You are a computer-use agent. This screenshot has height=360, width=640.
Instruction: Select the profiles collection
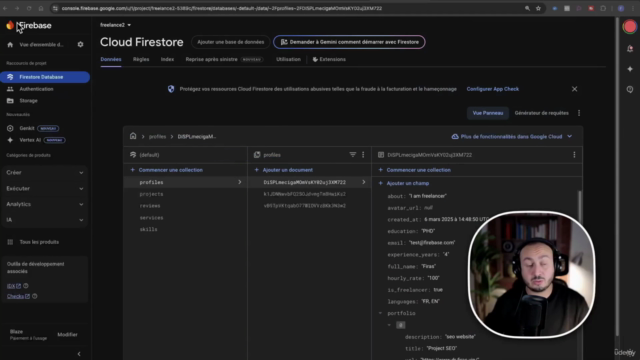coord(185,182)
